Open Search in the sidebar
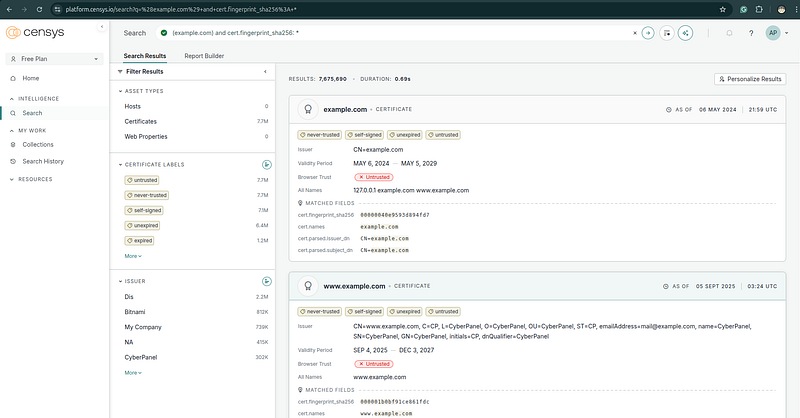This screenshot has height=418, width=800. 32,113
